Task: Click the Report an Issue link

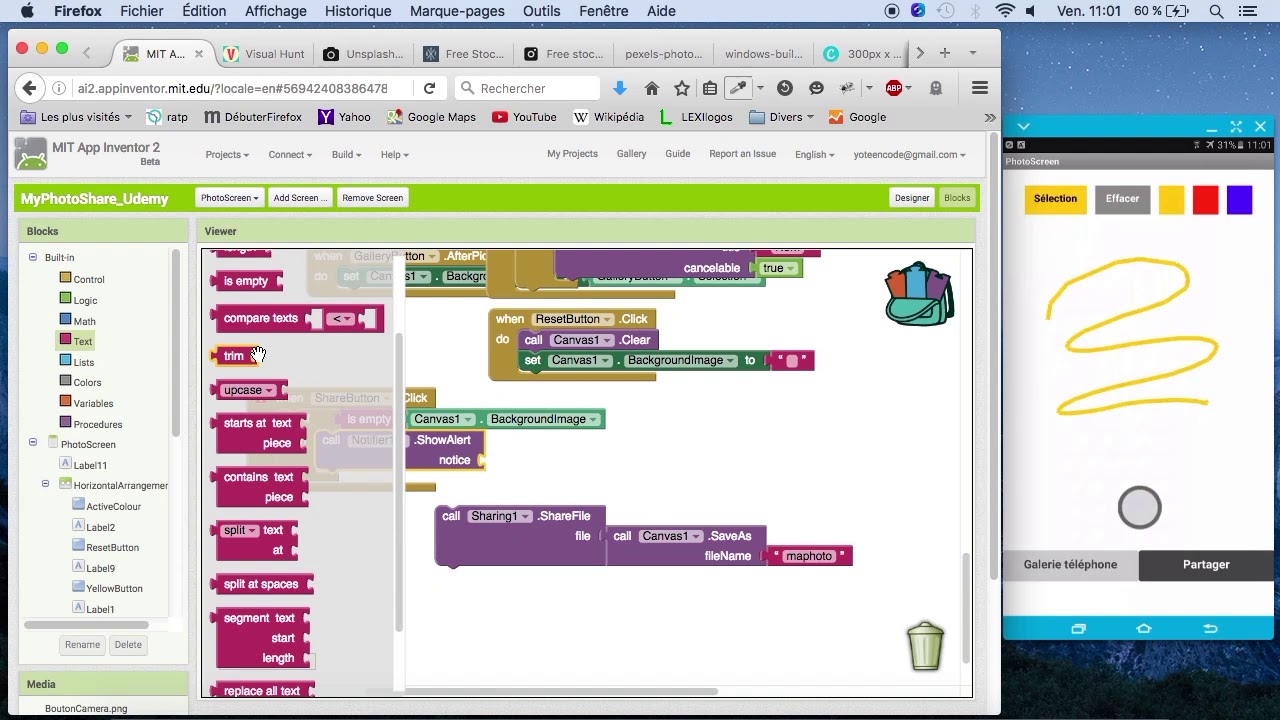Action: [742, 154]
